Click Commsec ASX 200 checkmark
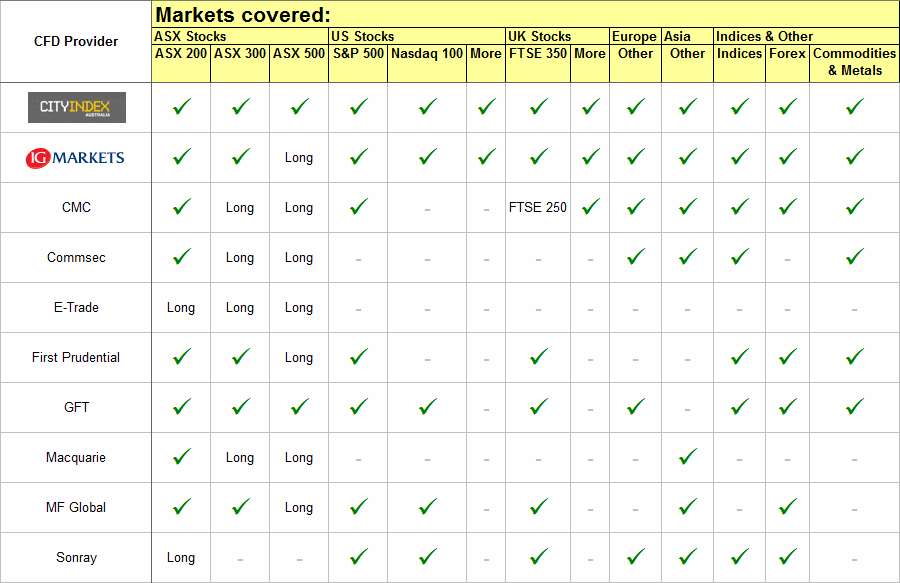 coord(181,256)
